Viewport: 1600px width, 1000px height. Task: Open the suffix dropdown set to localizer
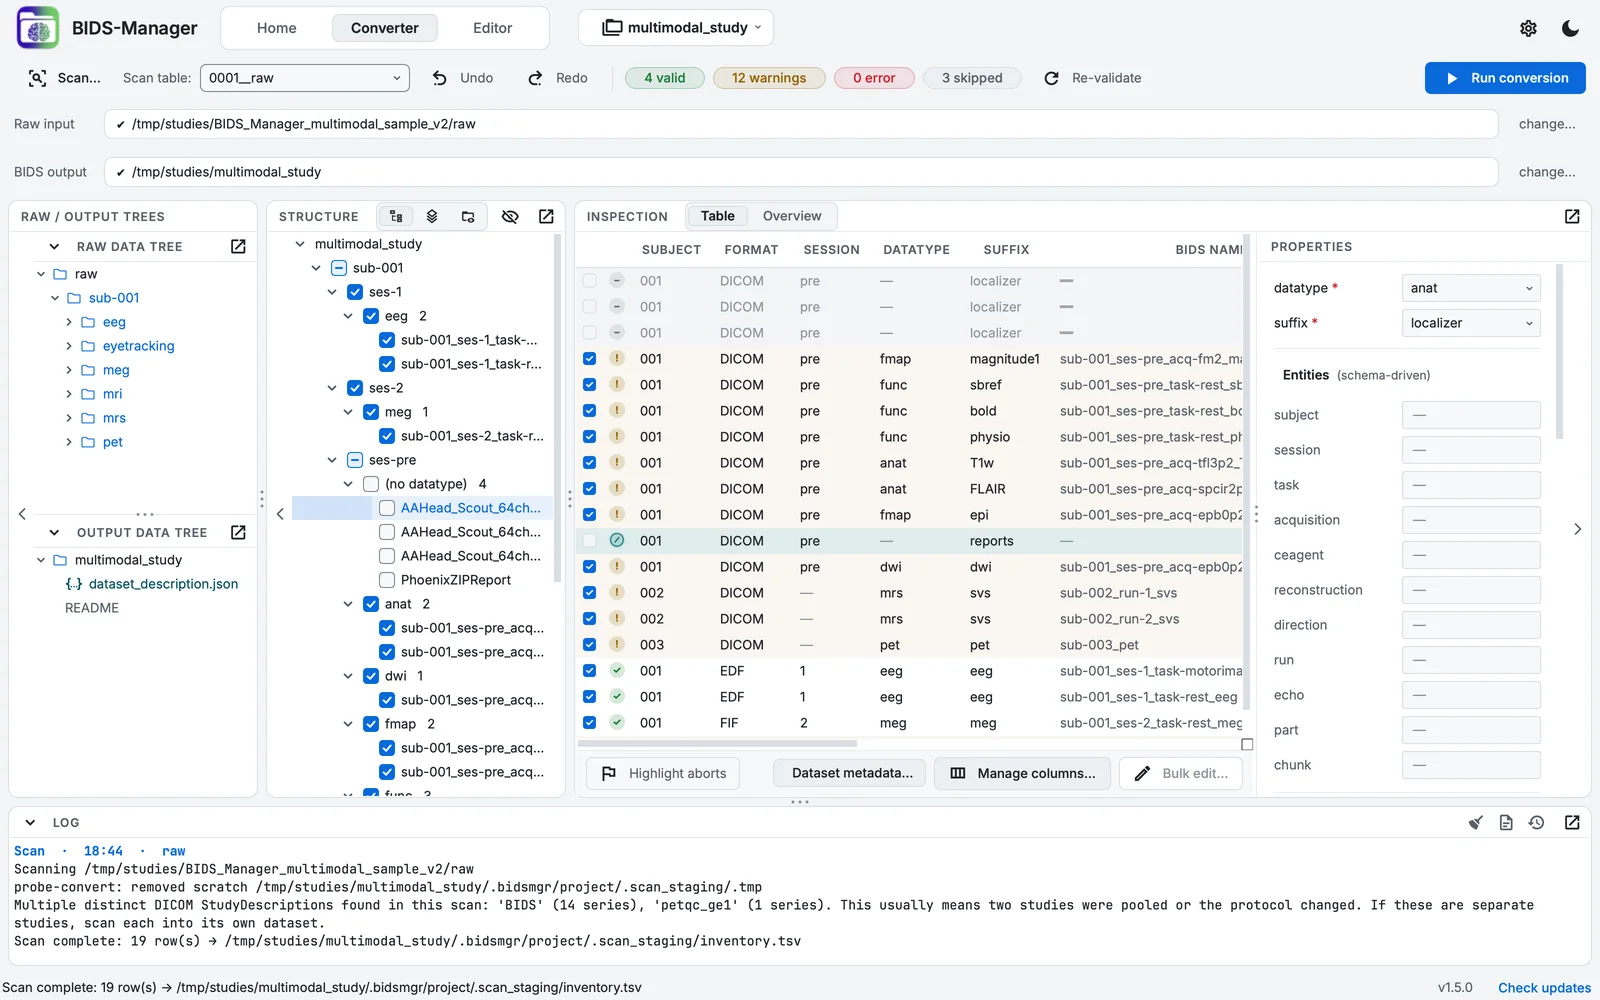pyautogui.click(x=1471, y=323)
